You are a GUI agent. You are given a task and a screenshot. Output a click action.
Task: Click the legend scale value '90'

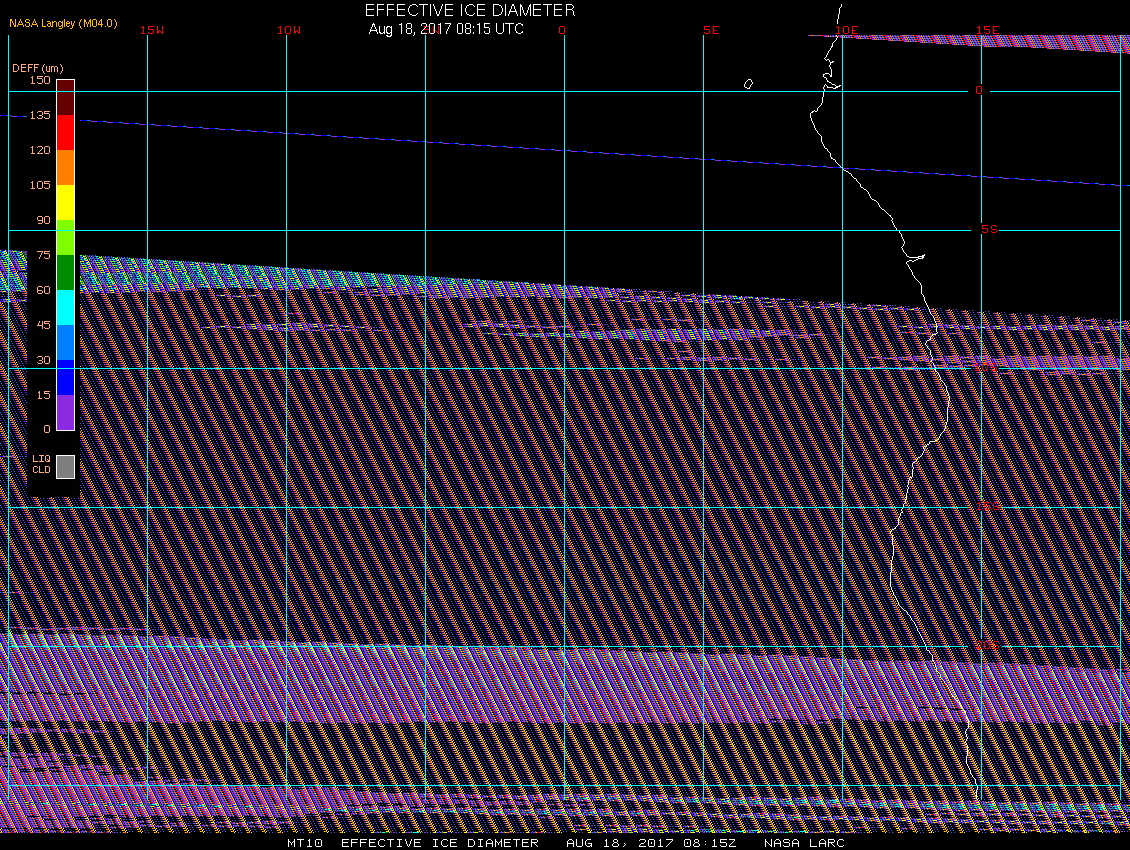(x=44, y=220)
